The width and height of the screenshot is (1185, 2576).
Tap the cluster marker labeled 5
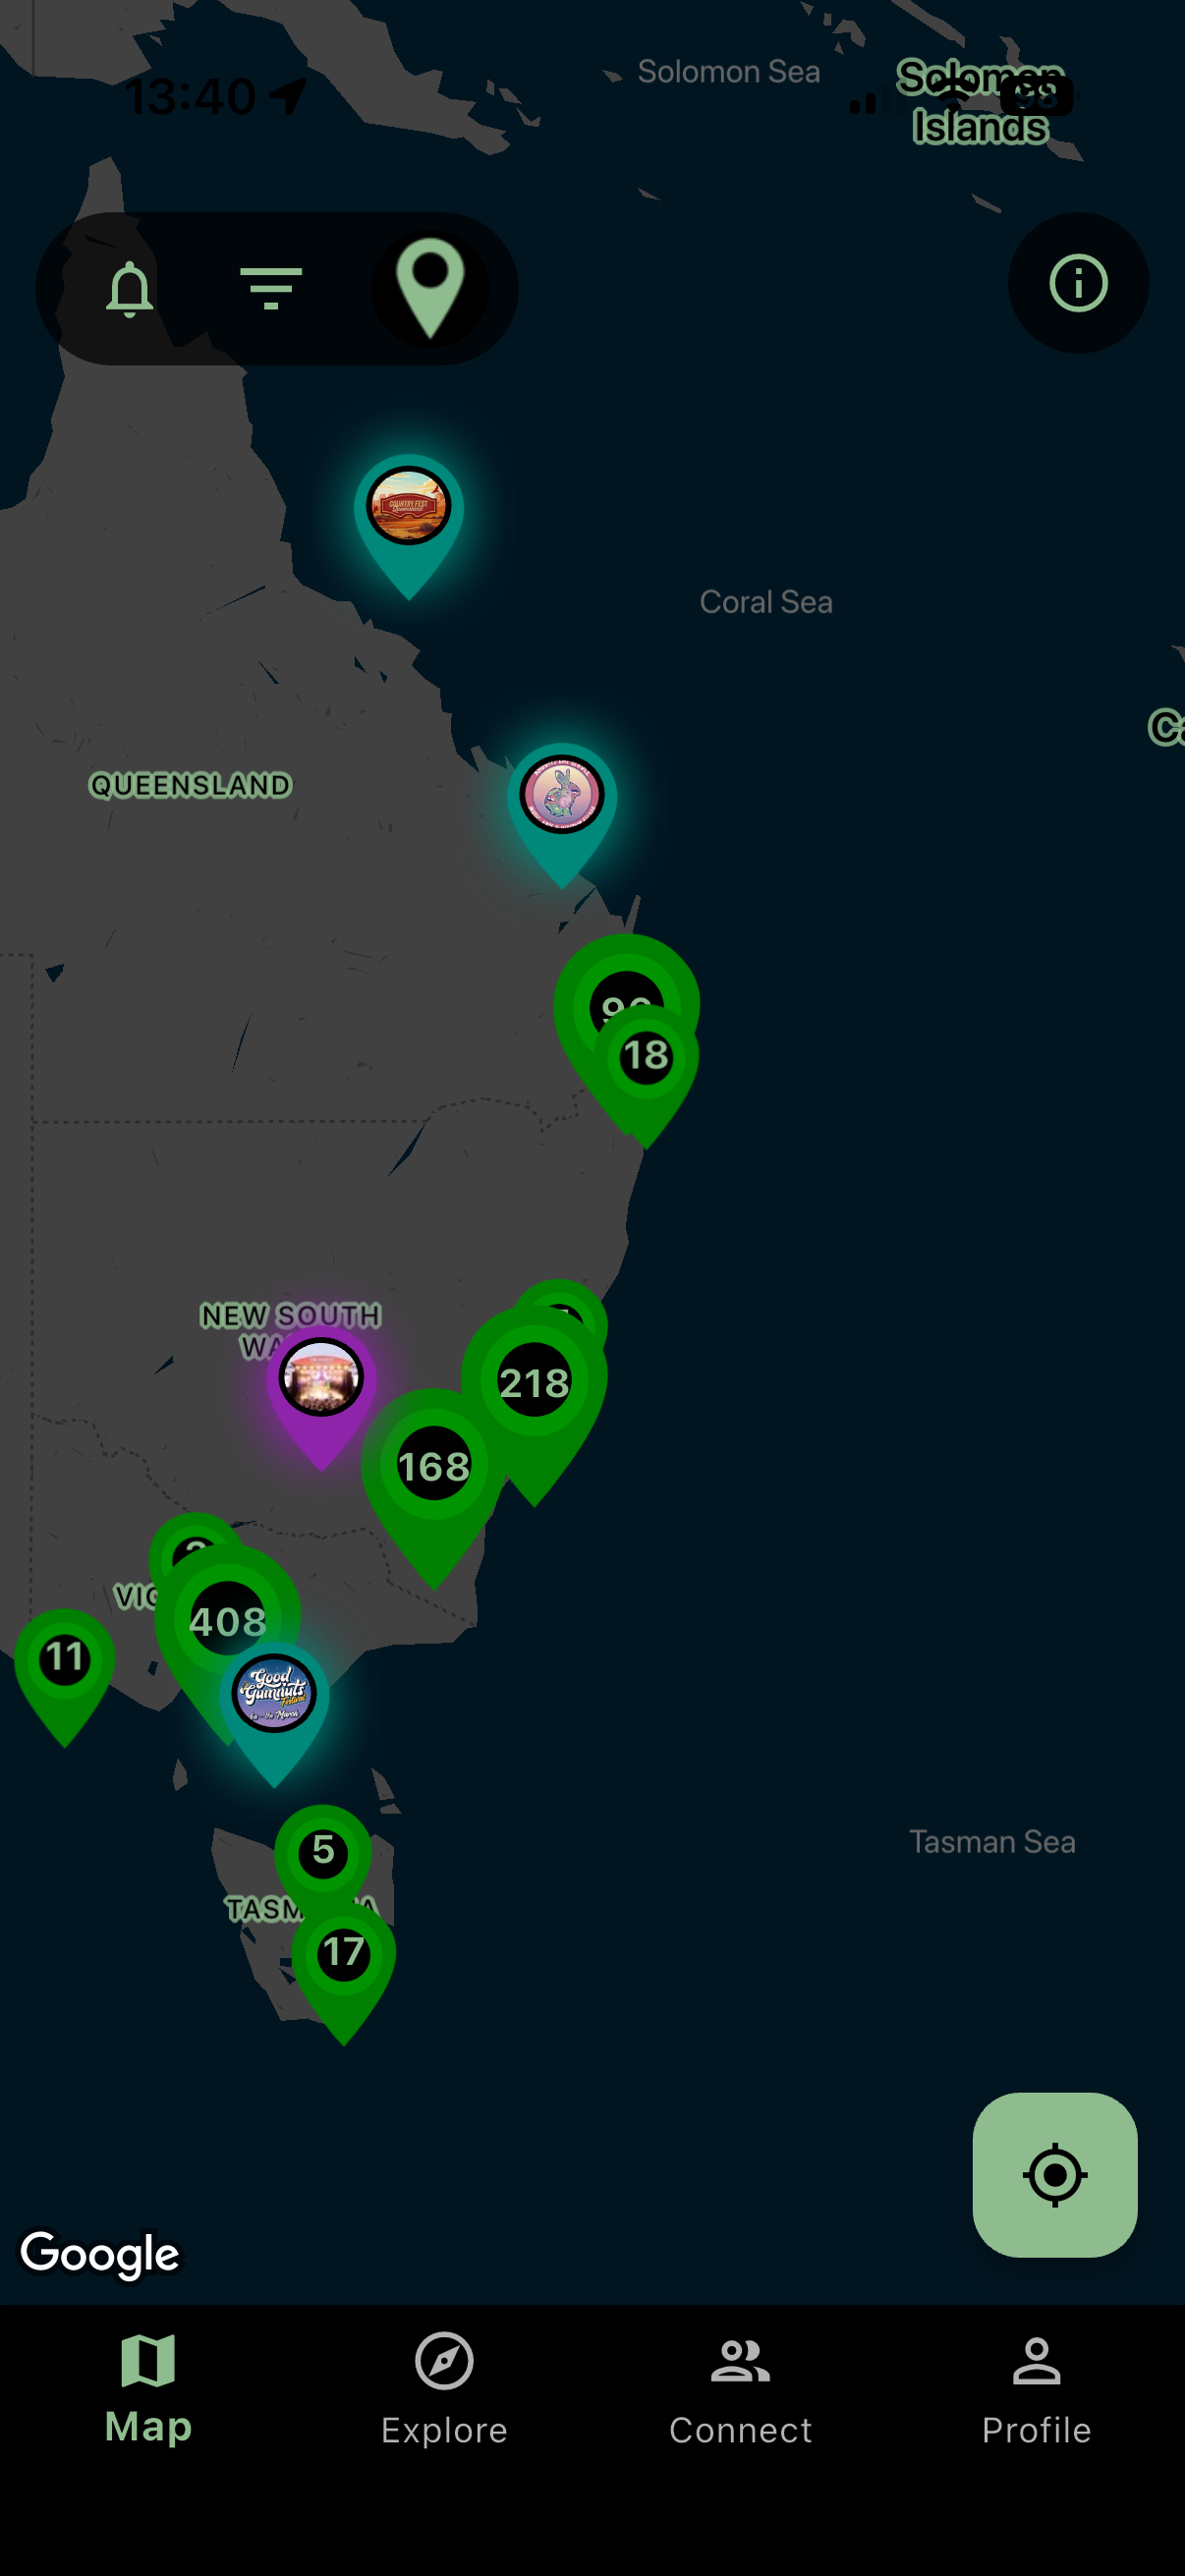click(323, 1851)
